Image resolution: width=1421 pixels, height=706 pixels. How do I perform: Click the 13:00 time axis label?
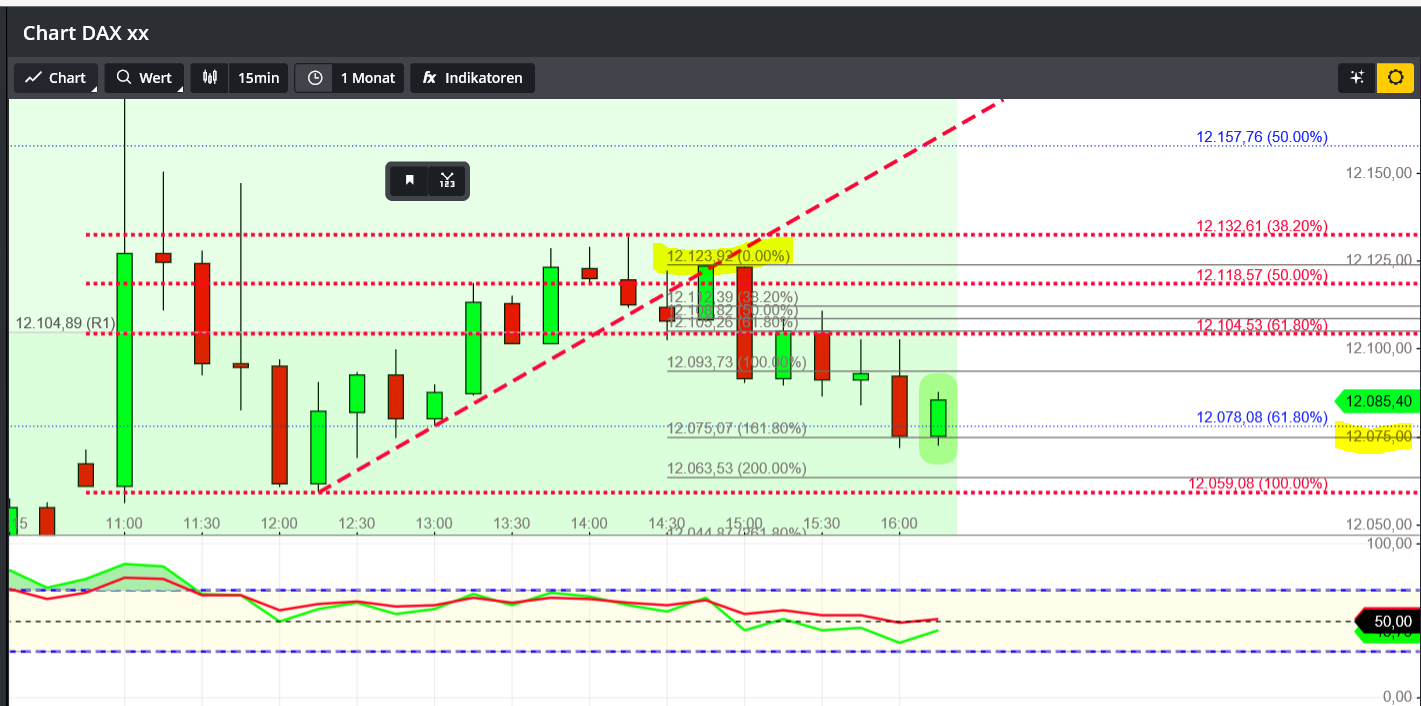[434, 524]
